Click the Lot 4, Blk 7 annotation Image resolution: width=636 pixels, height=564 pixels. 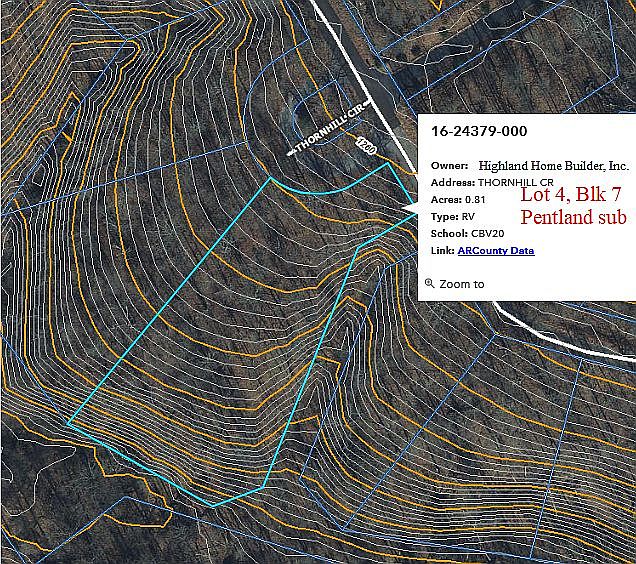point(571,194)
